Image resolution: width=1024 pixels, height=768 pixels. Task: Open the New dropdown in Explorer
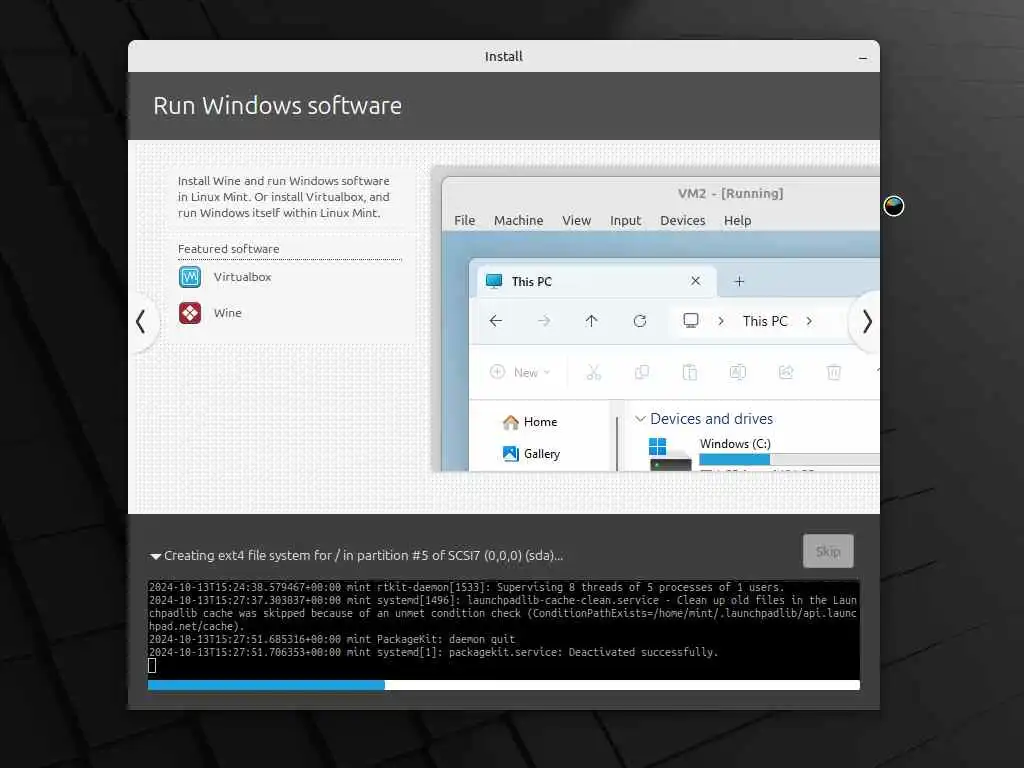[520, 372]
